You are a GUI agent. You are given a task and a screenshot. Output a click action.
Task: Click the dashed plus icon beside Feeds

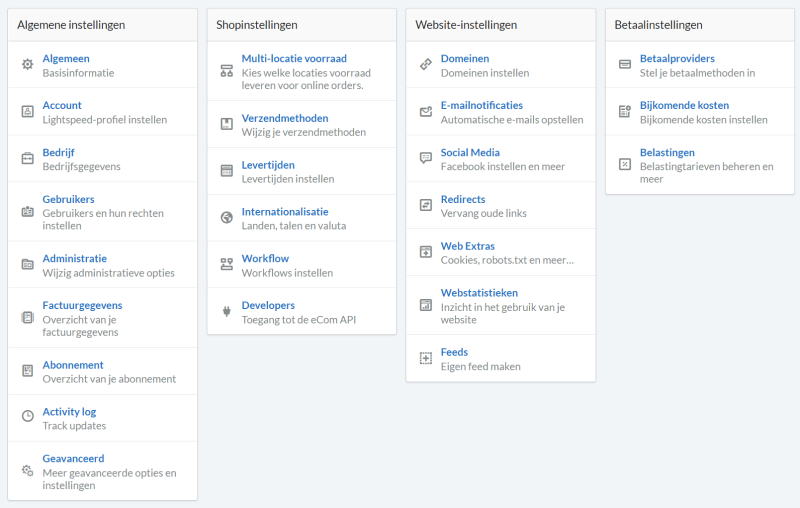[x=426, y=358]
